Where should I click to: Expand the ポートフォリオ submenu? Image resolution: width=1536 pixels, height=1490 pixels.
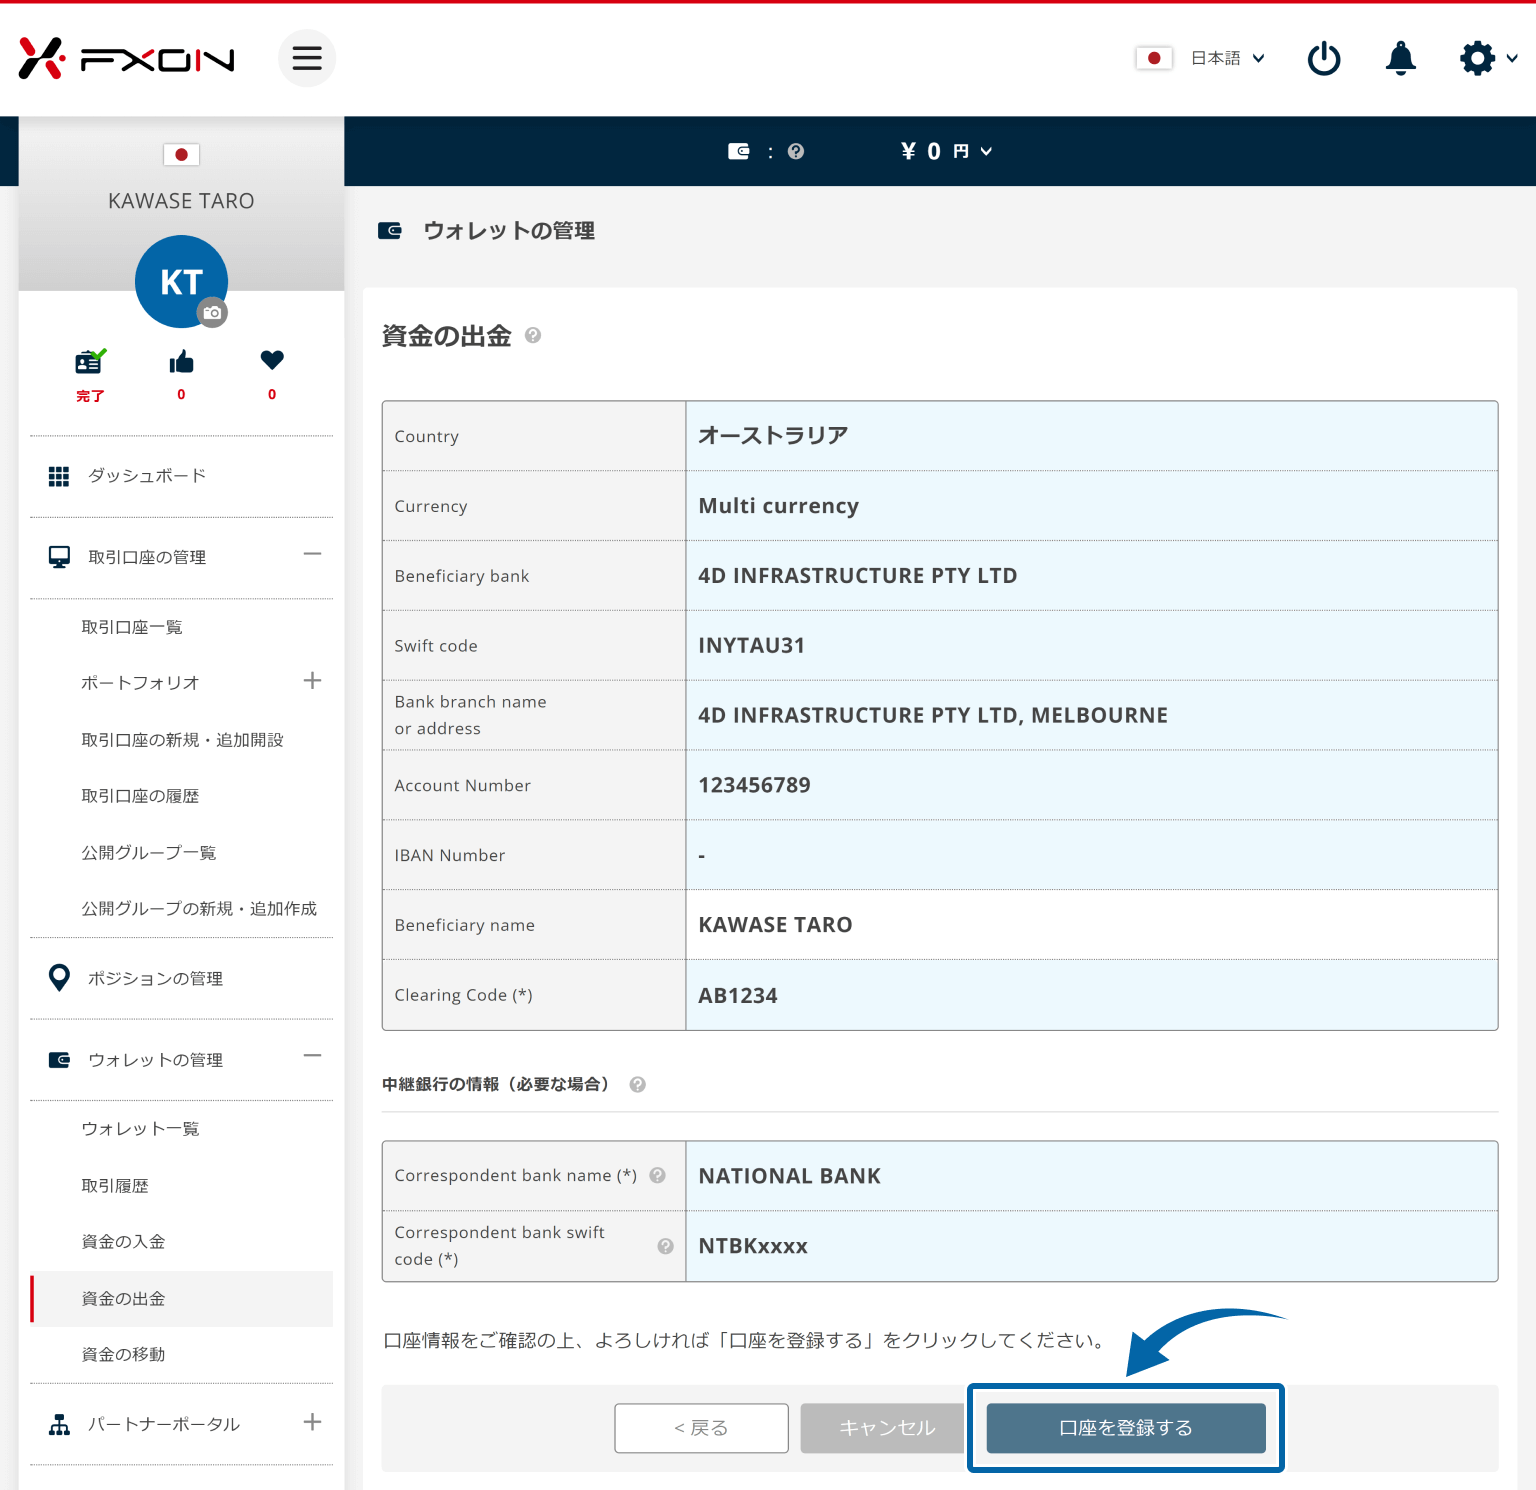coord(312,681)
